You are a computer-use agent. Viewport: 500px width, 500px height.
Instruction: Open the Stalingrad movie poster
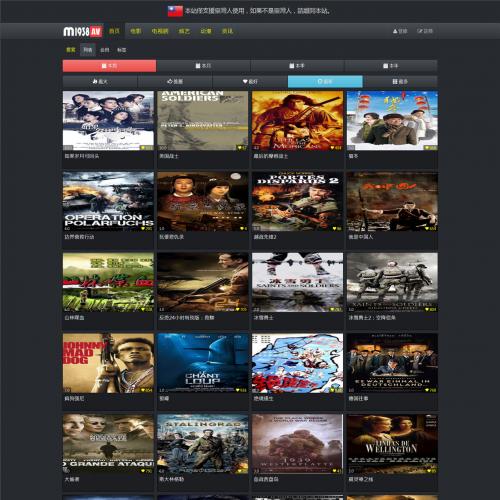point(203,444)
